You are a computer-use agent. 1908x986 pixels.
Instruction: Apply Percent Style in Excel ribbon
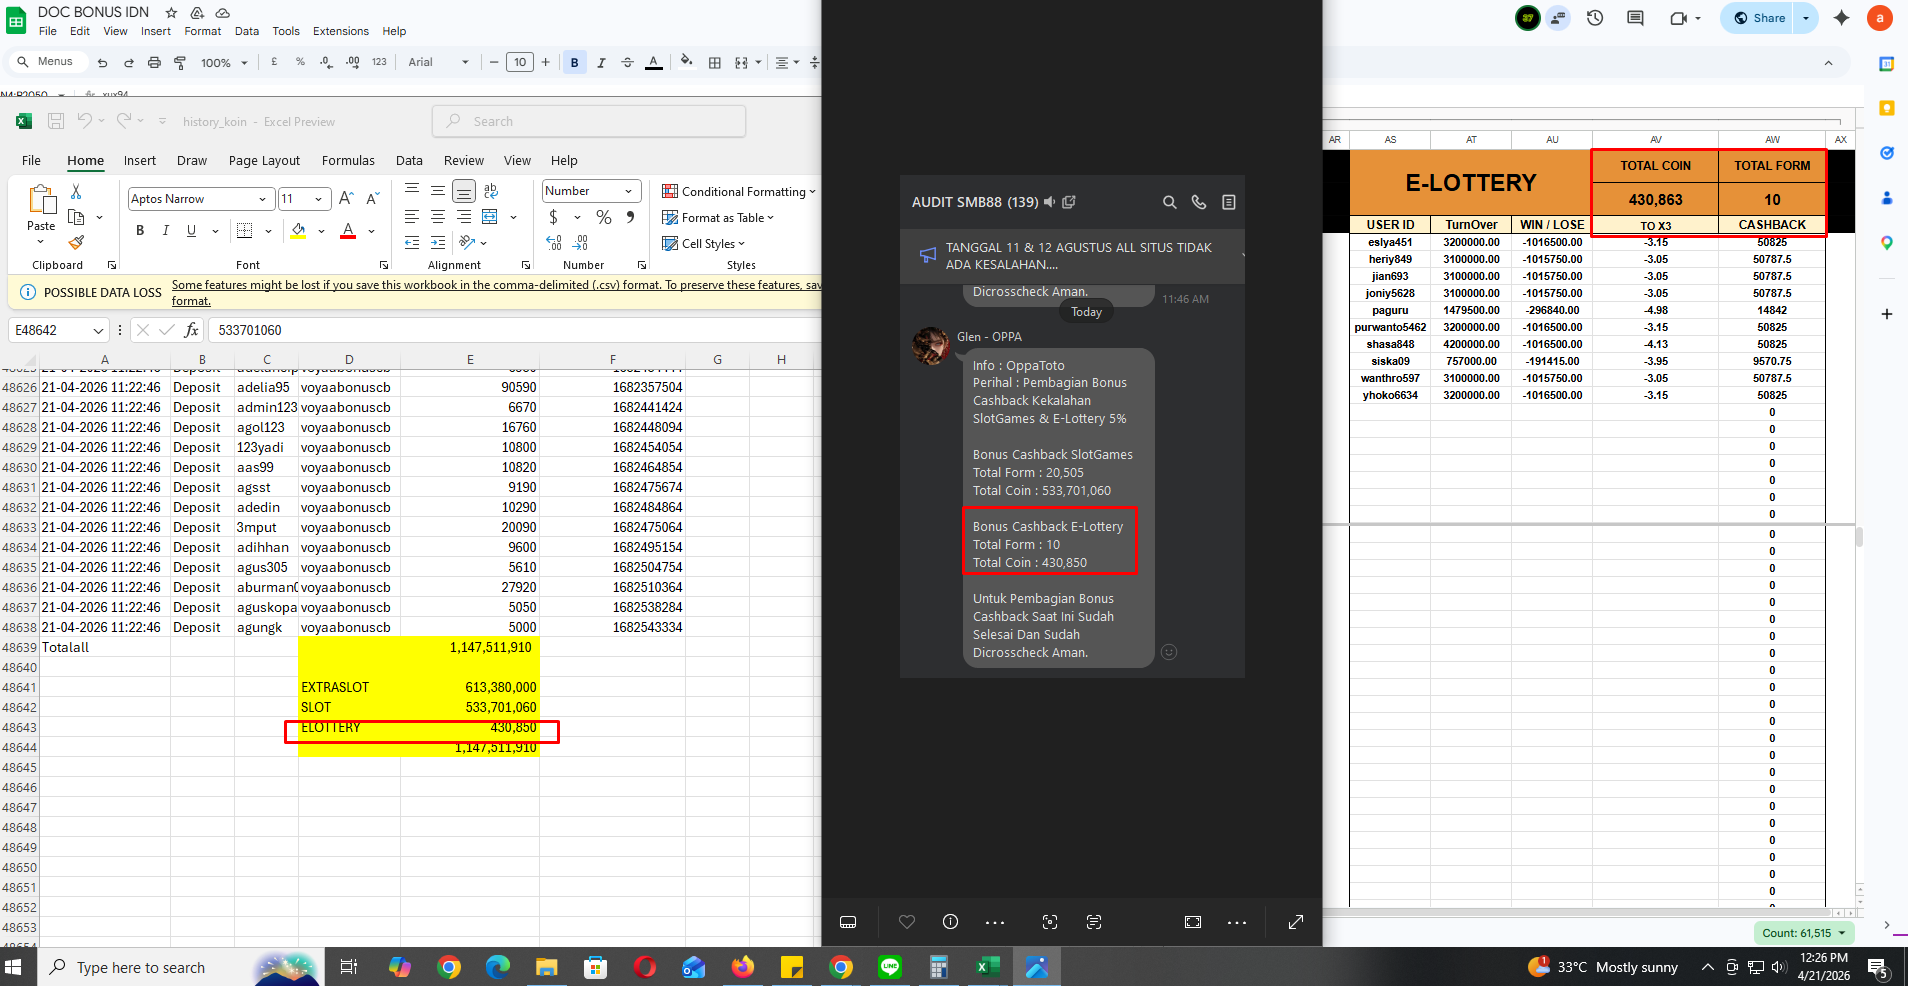[x=604, y=217]
